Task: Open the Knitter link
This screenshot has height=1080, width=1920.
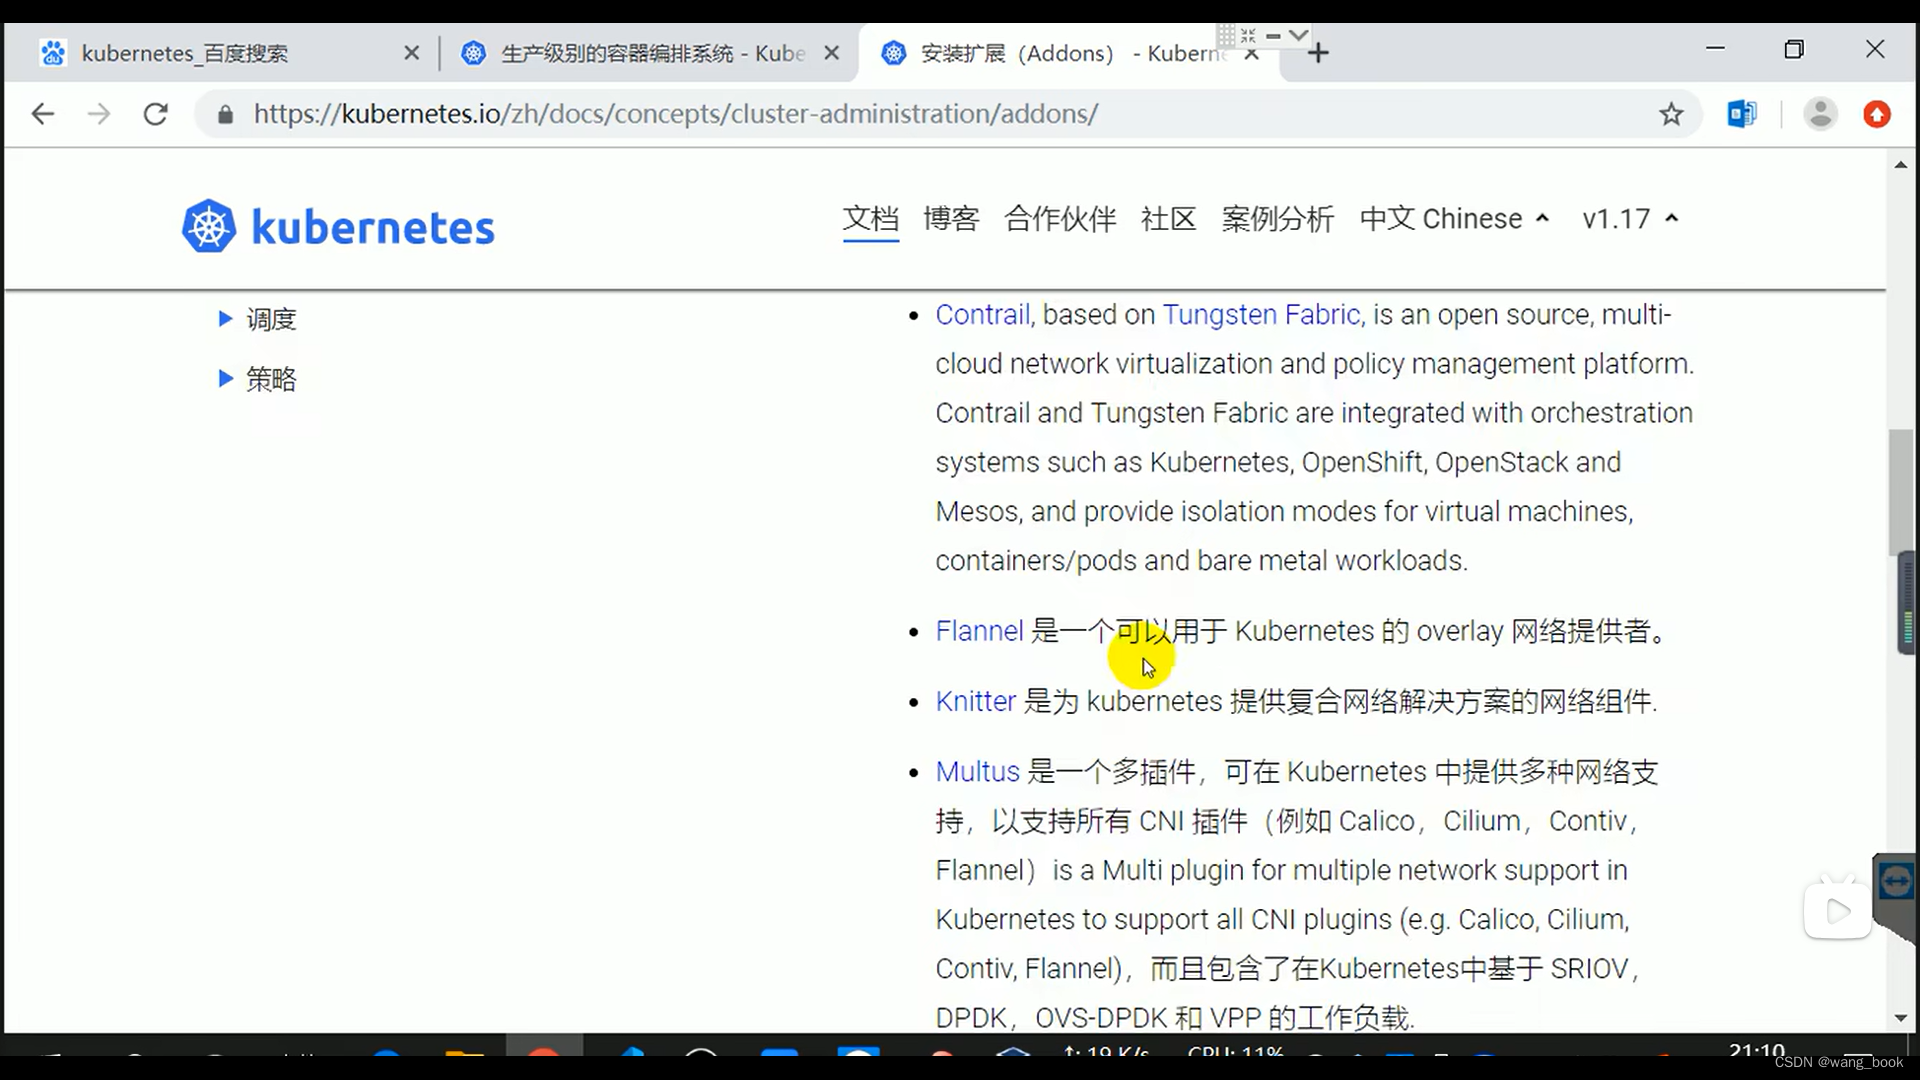Action: [975, 701]
